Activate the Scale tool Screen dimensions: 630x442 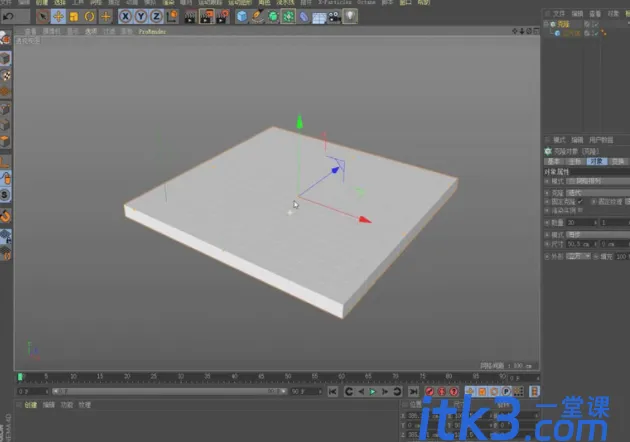tap(74, 16)
